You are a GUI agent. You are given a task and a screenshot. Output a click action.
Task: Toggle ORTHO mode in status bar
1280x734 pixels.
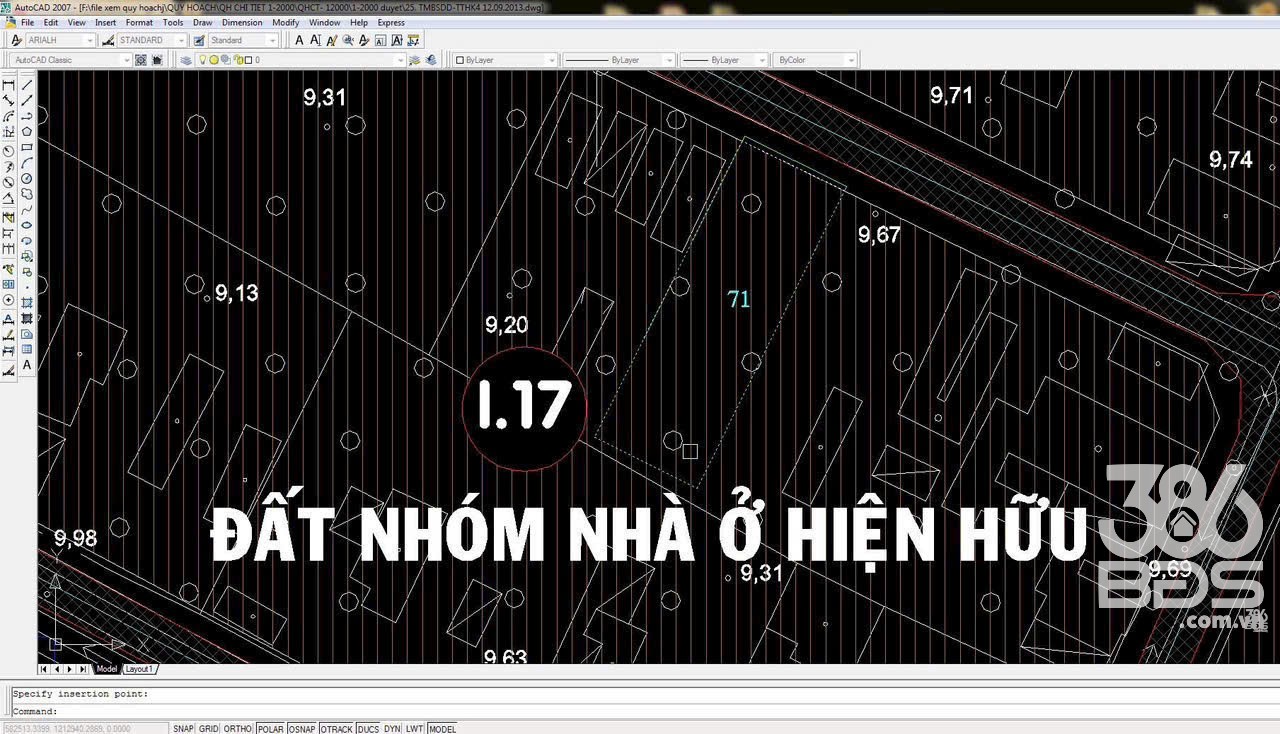coord(237,729)
